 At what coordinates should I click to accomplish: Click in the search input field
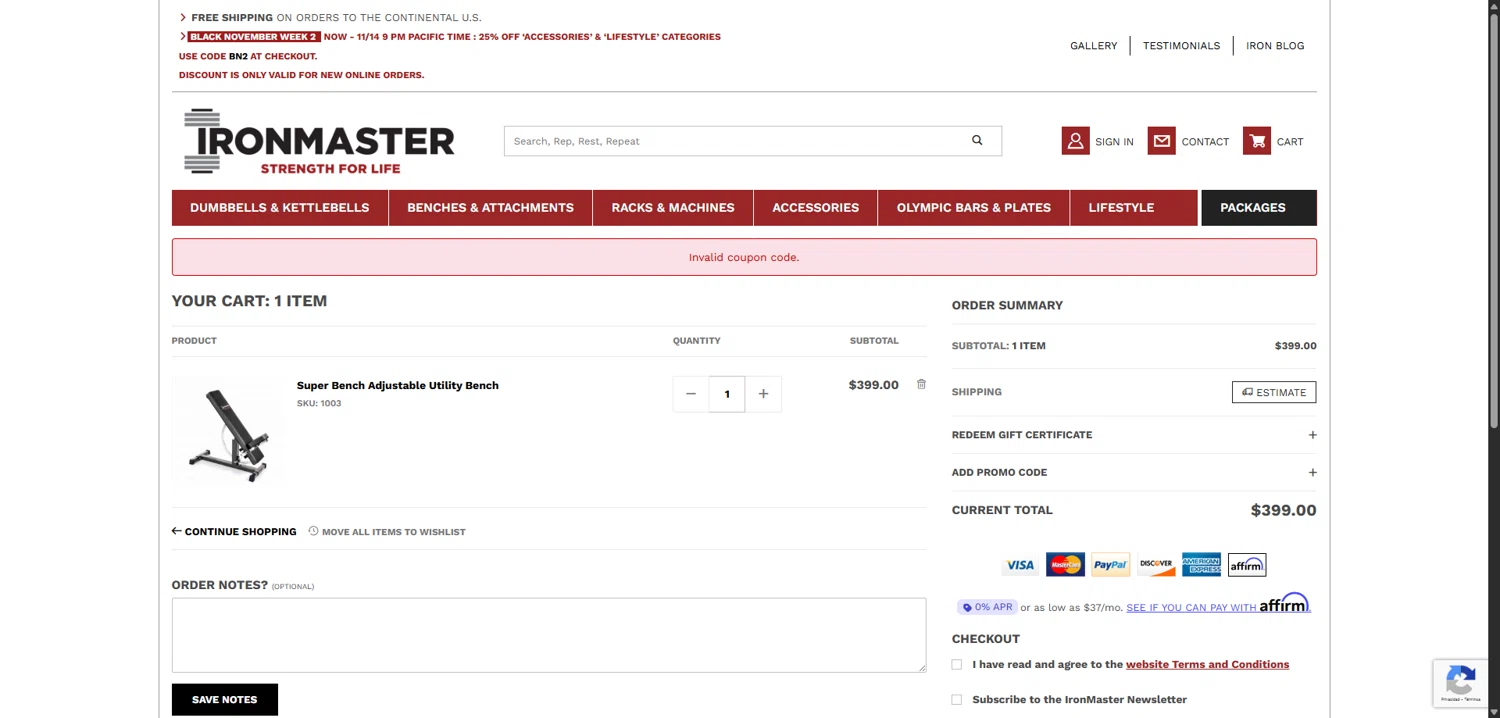(740, 141)
